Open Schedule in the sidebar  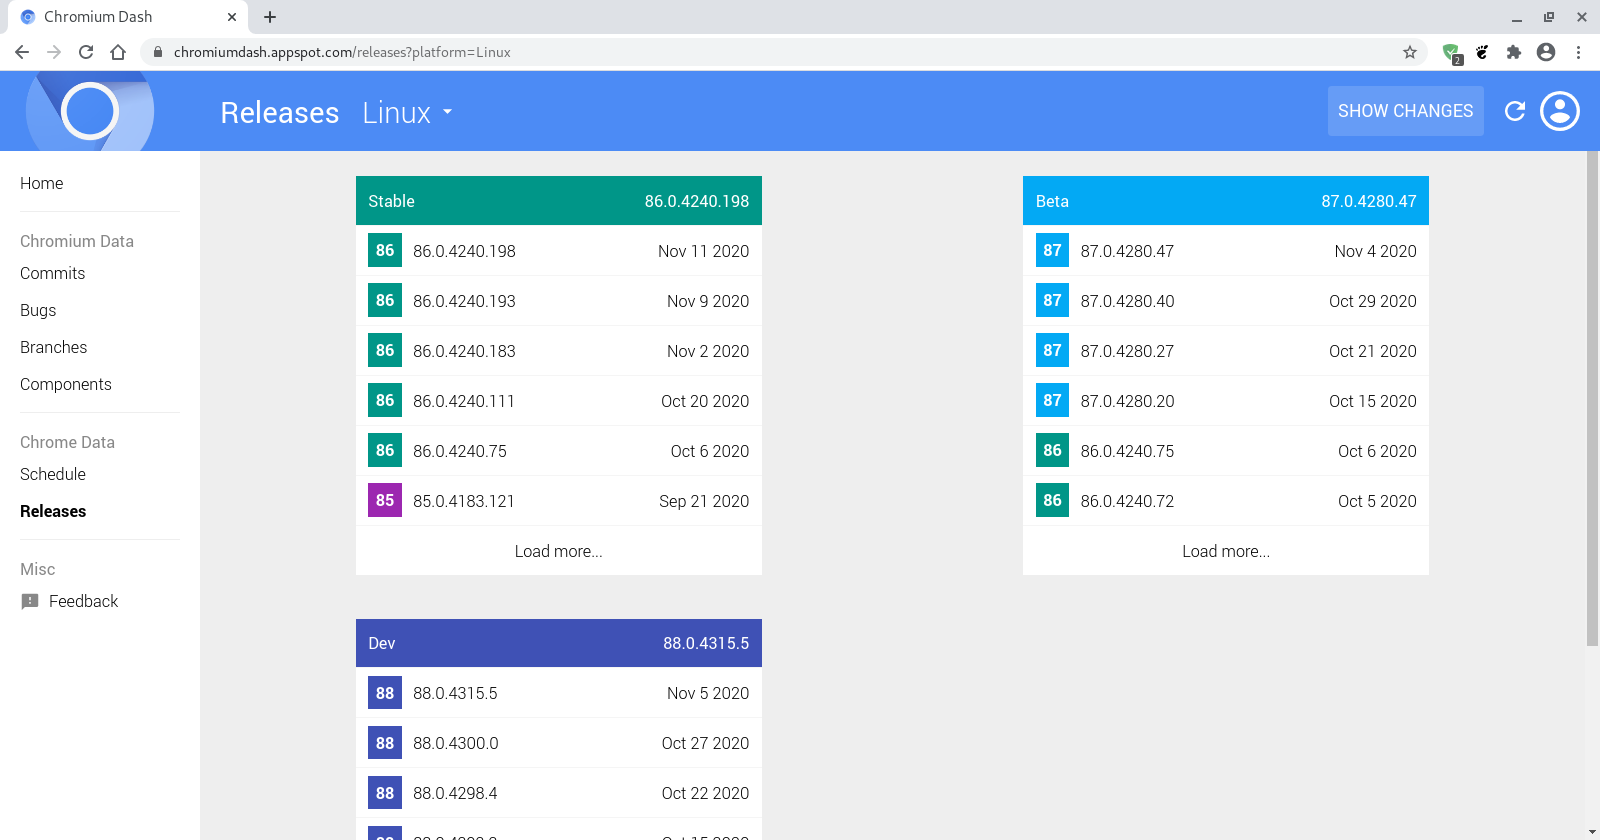point(53,474)
